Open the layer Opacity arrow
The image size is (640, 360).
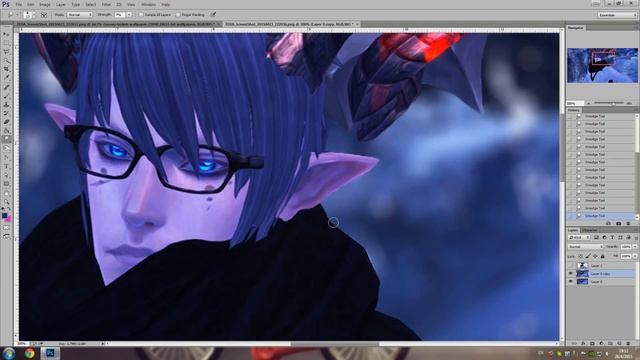click(635, 247)
